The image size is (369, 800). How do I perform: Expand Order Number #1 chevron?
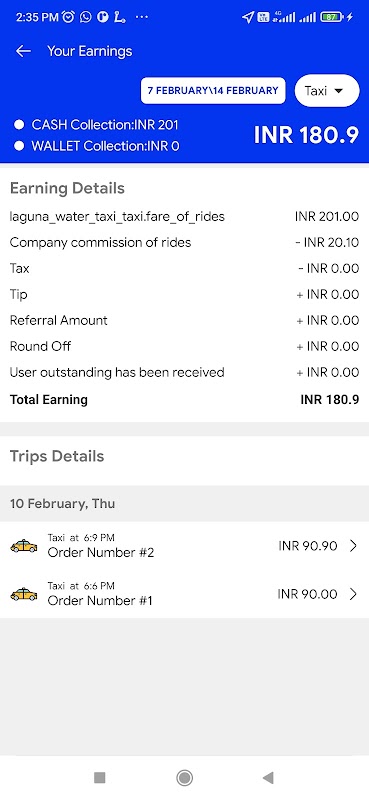pyautogui.click(x=353, y=594)
